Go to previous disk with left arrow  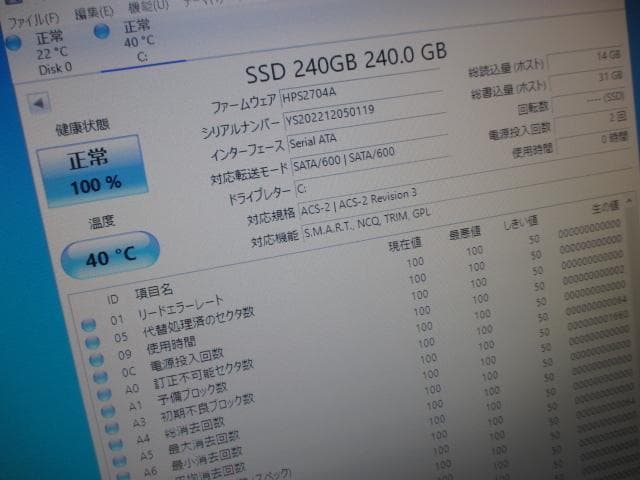click(40, 104)
